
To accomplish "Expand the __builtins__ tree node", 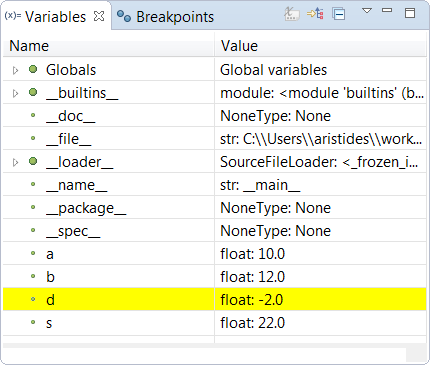I will (x=15, y=93).
